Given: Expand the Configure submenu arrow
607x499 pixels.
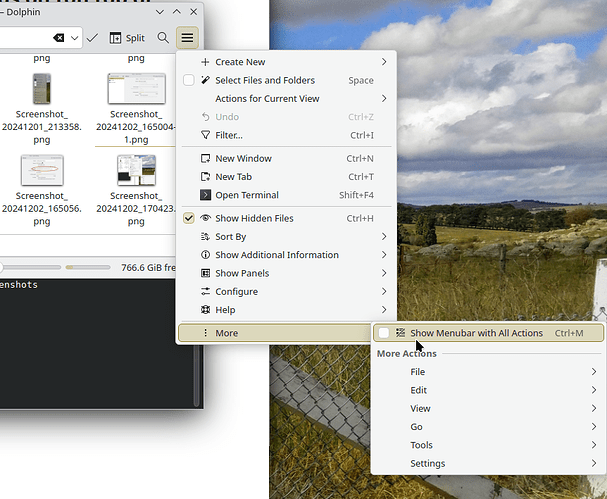Looking at the screenshot, I should 384,292.
